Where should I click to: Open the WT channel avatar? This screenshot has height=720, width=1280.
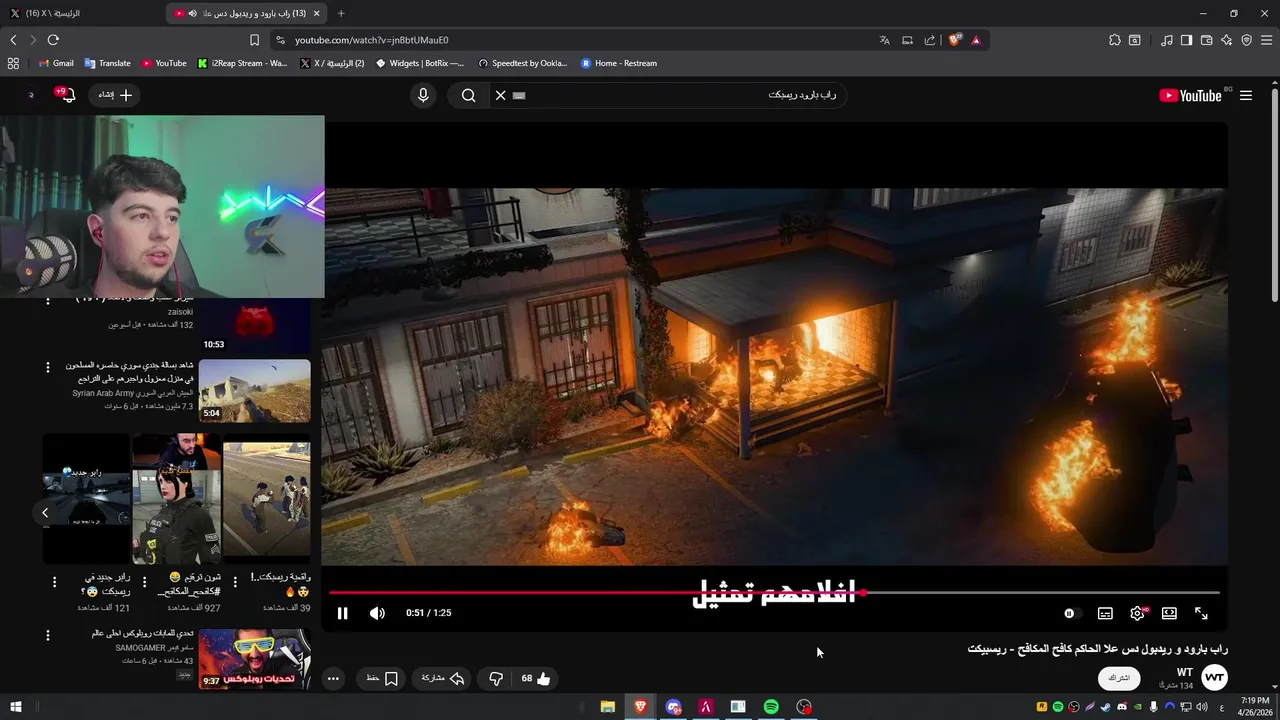[1214, 678]
